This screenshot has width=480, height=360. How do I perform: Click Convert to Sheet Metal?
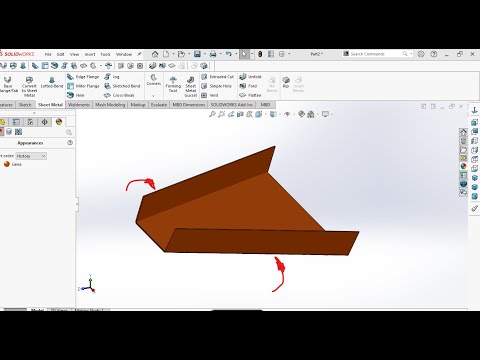29,86
